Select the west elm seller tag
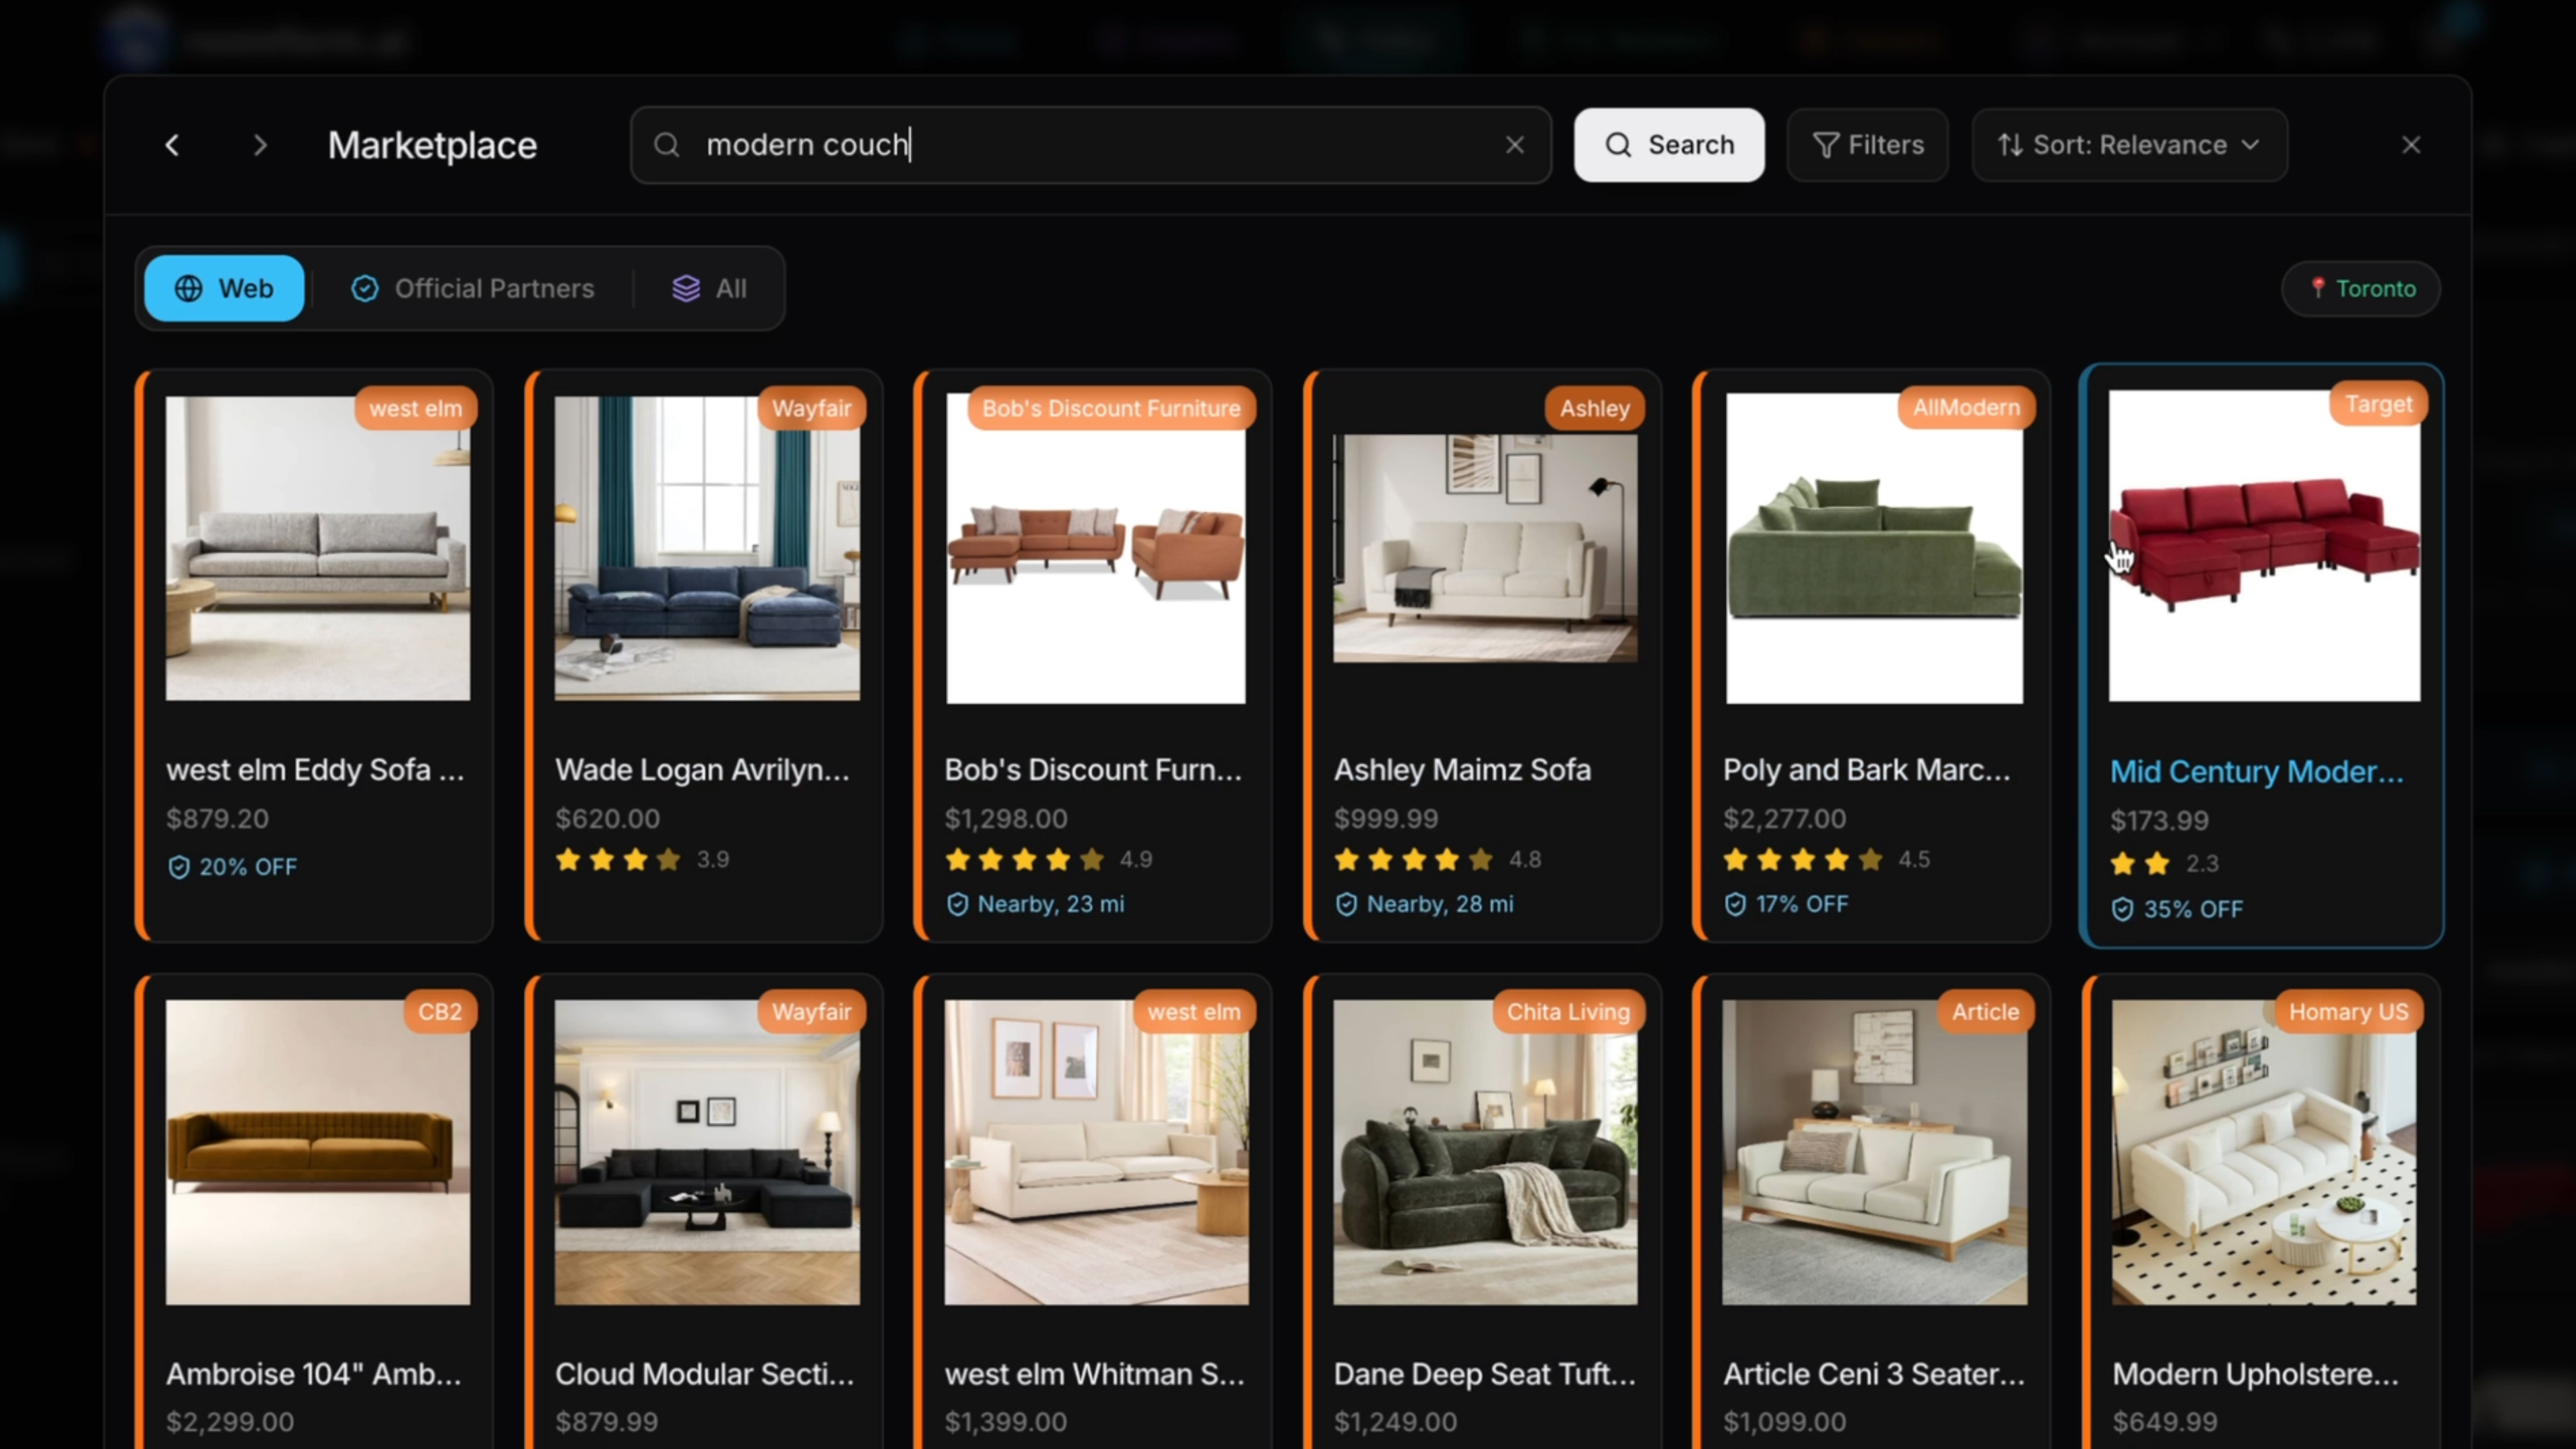Screen dimensions: 2576x1449 point(415,408)
